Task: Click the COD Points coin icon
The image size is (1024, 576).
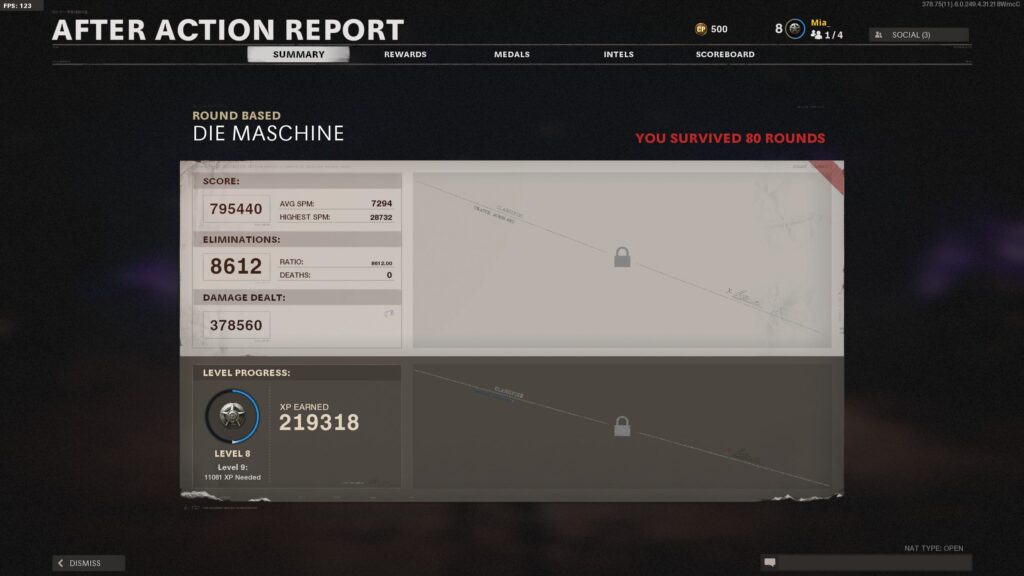Action: point(701,29)
